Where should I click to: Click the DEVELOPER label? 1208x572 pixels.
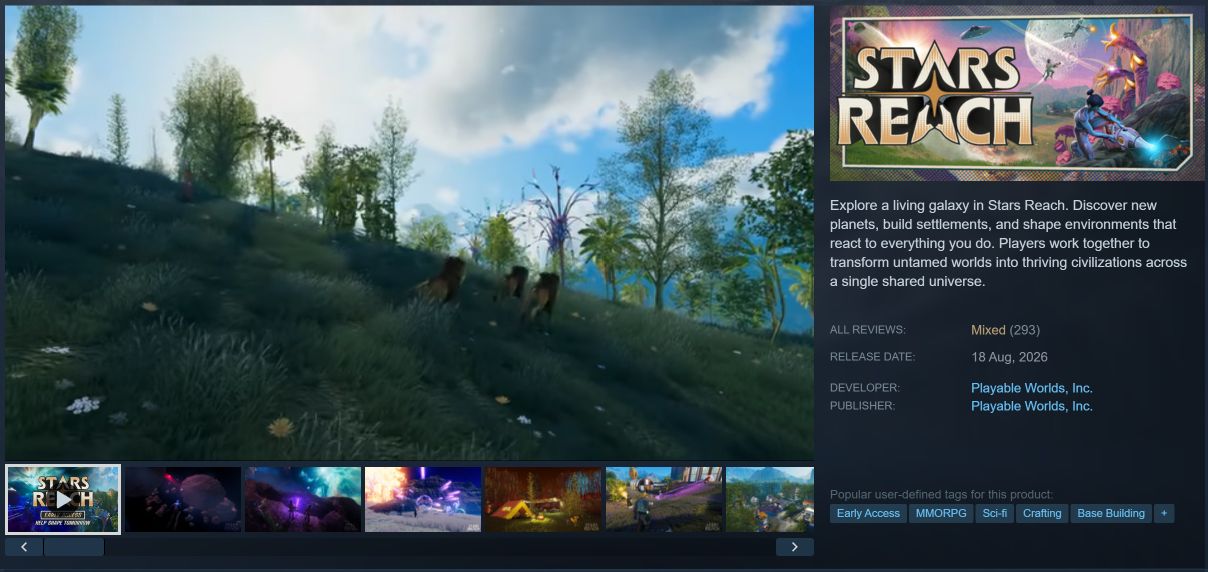point(865,388)
